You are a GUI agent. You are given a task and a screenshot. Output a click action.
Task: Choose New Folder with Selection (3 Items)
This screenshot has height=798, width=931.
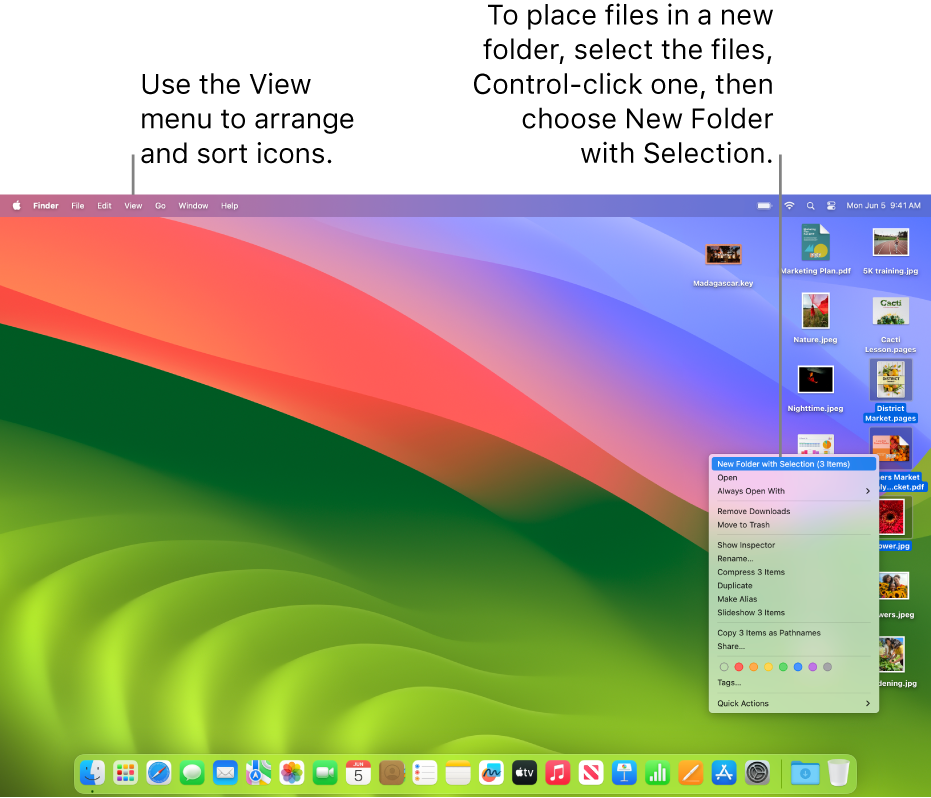point(794,464)
